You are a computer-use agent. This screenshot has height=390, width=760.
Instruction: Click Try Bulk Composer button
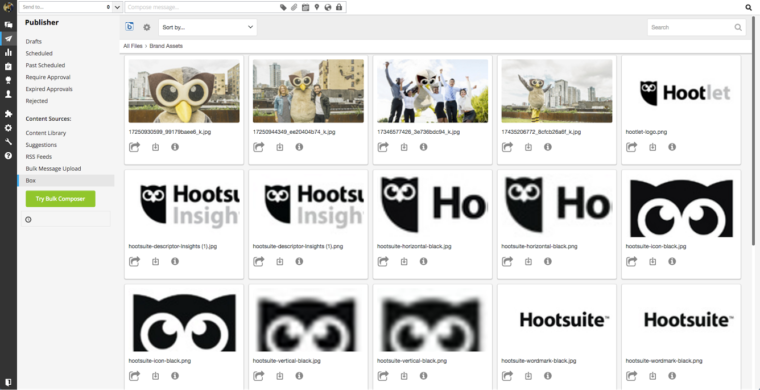click(61, 199)
